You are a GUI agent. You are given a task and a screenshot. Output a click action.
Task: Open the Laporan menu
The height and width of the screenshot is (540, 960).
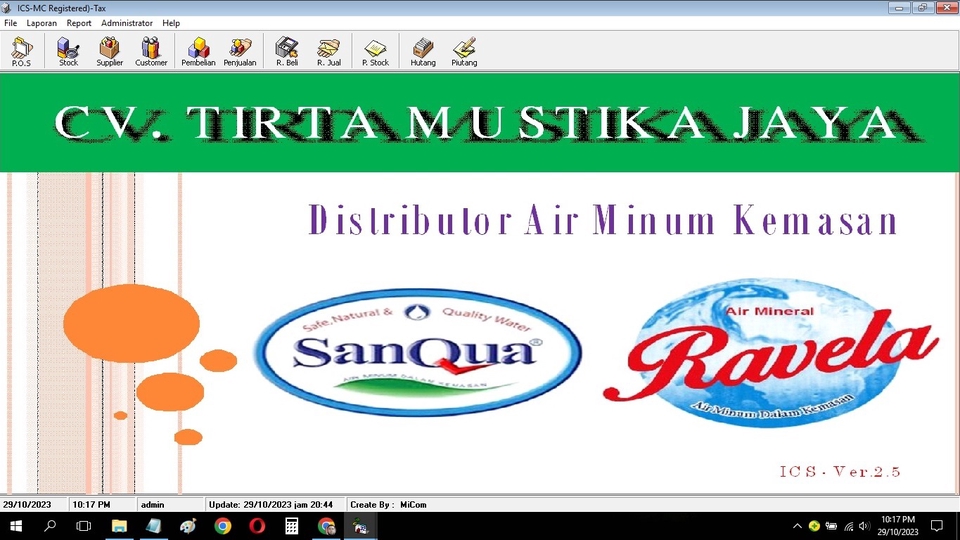click(42, 23)
